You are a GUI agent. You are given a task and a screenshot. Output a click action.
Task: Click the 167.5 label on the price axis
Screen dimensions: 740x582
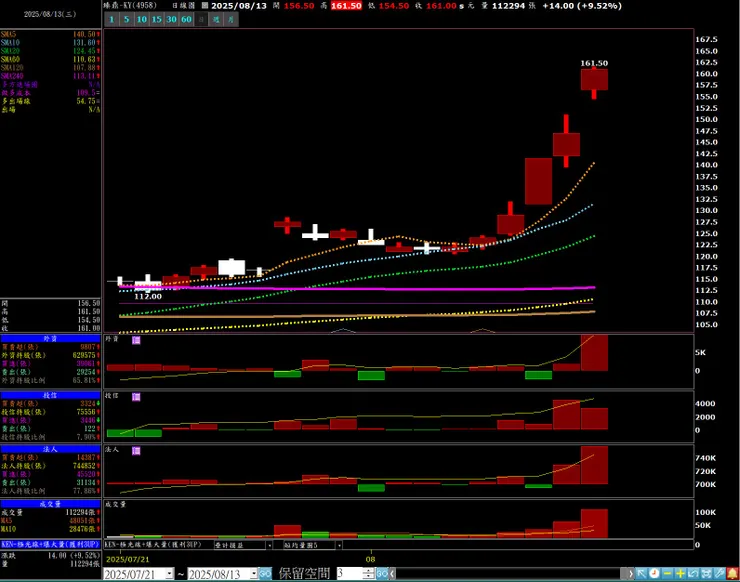[706, 39]
